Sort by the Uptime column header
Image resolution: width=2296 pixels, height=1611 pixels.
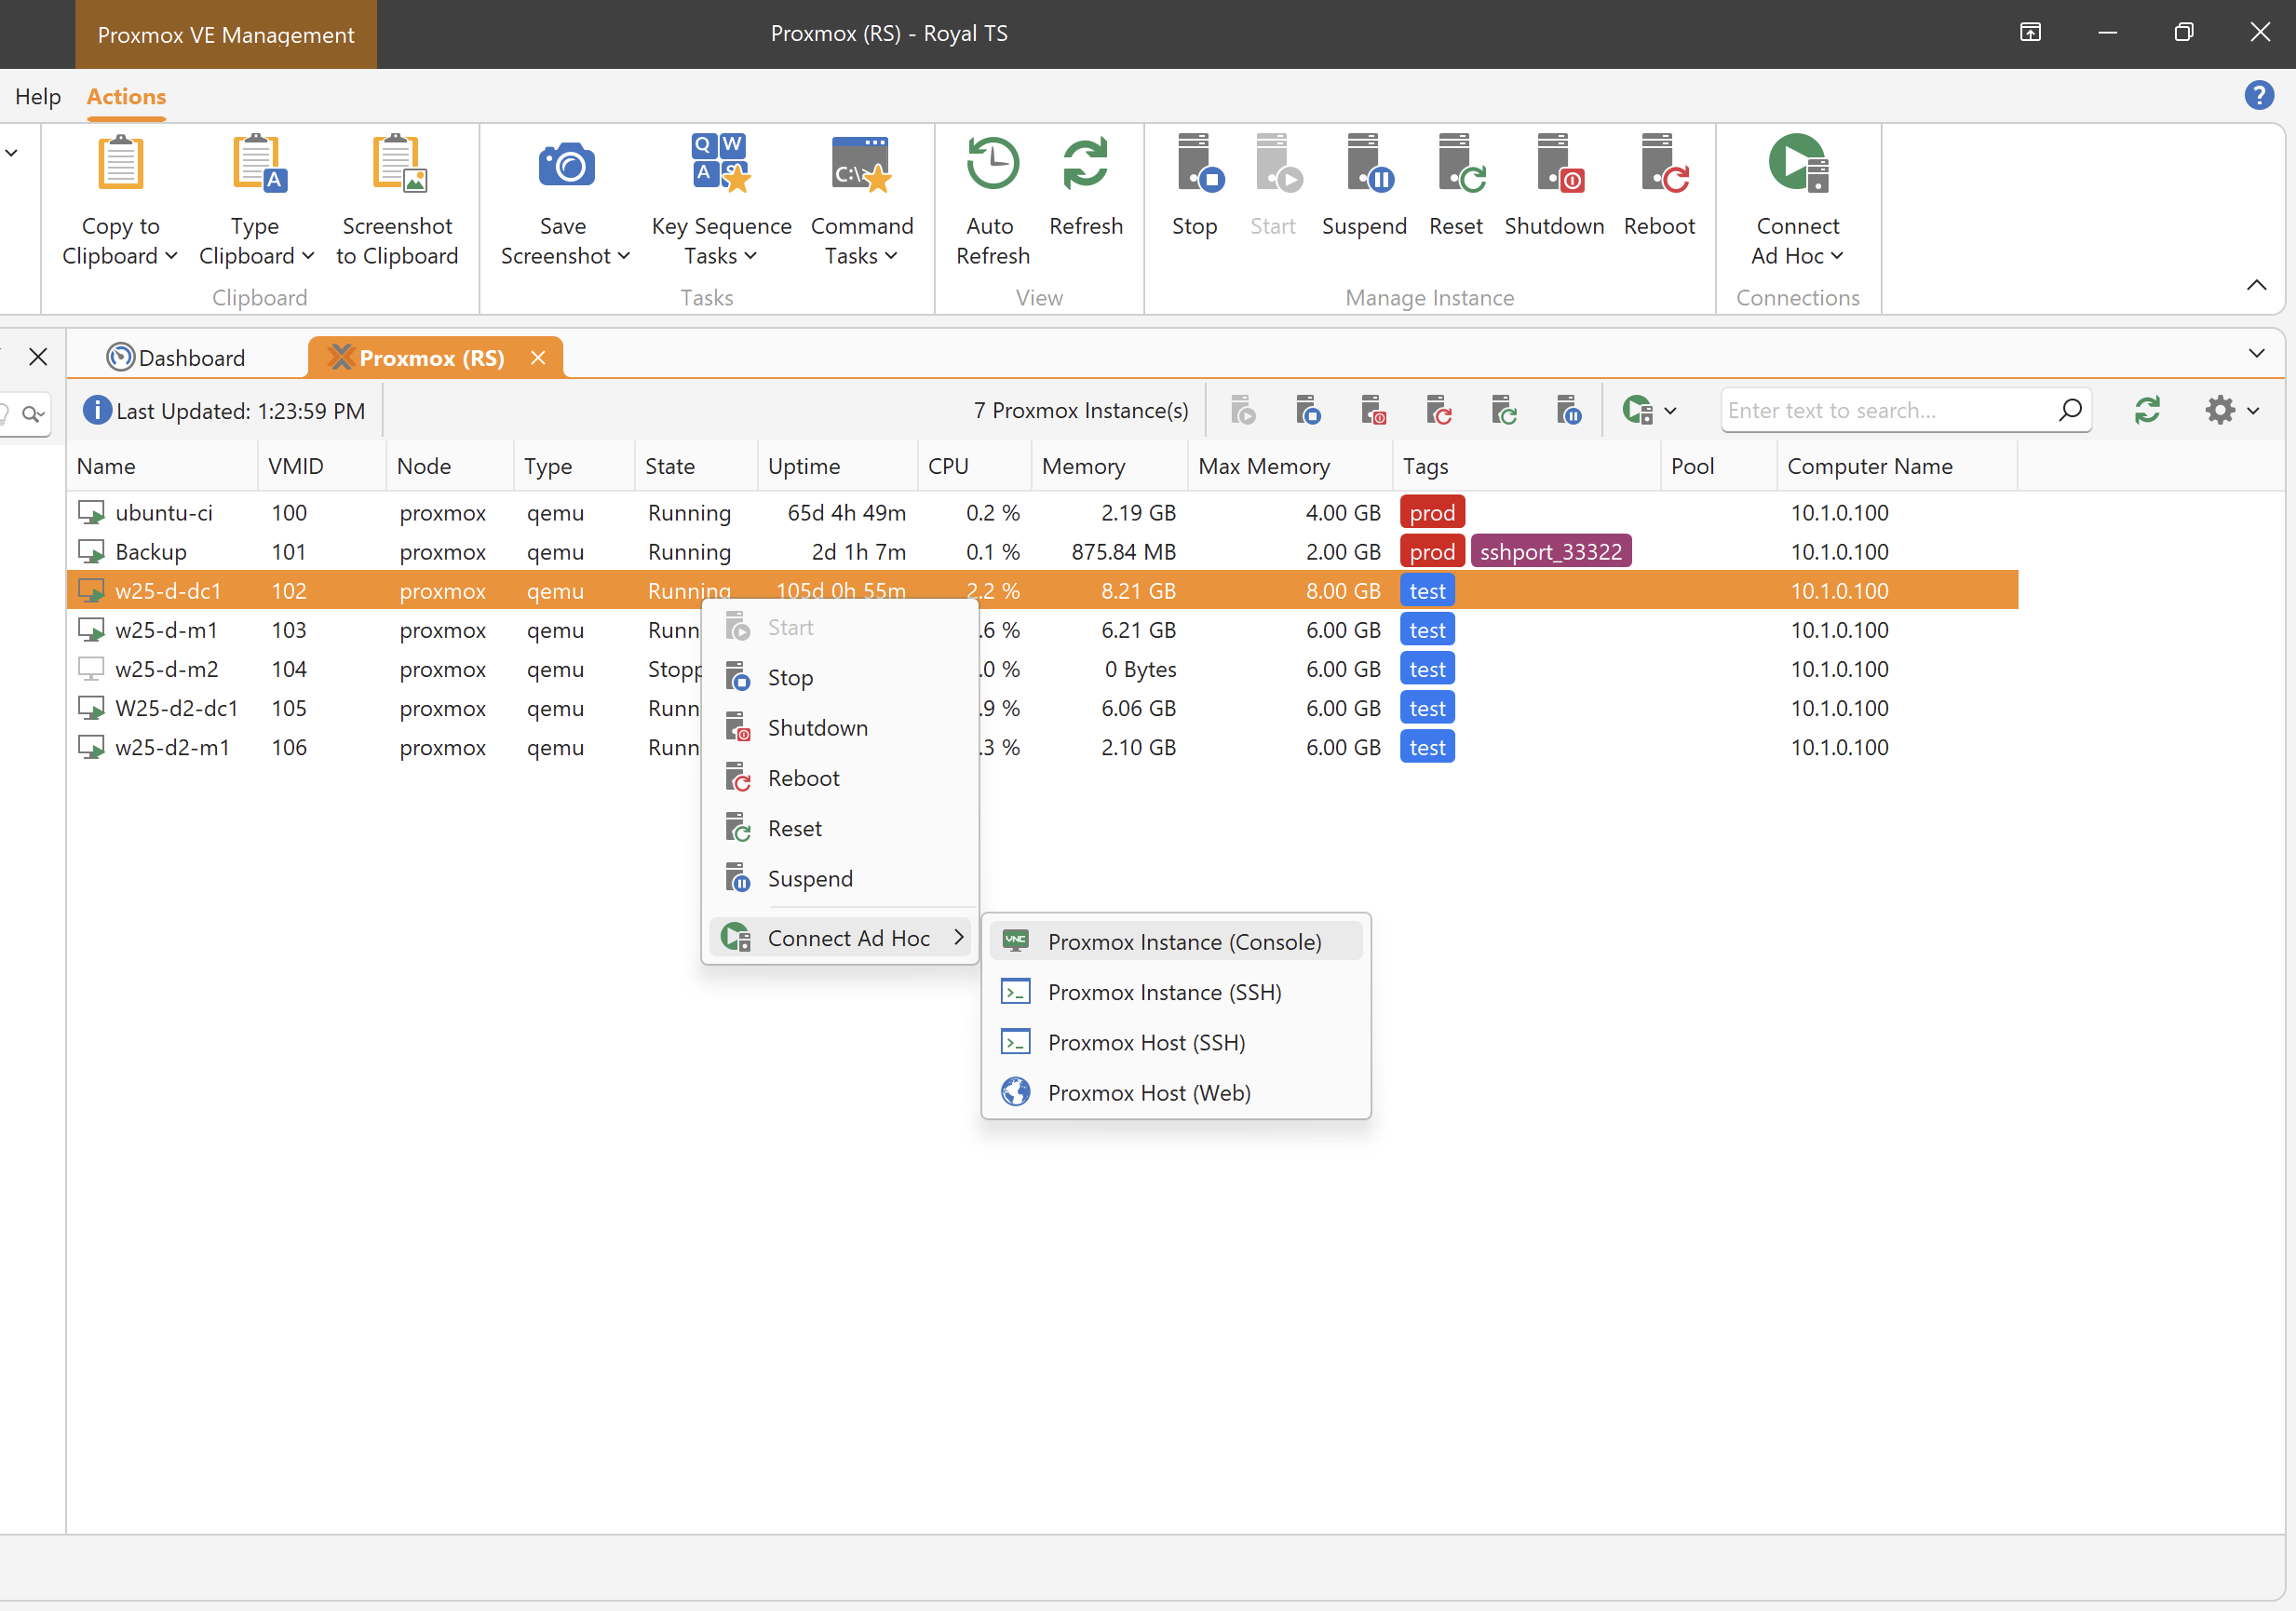point(837,466)
